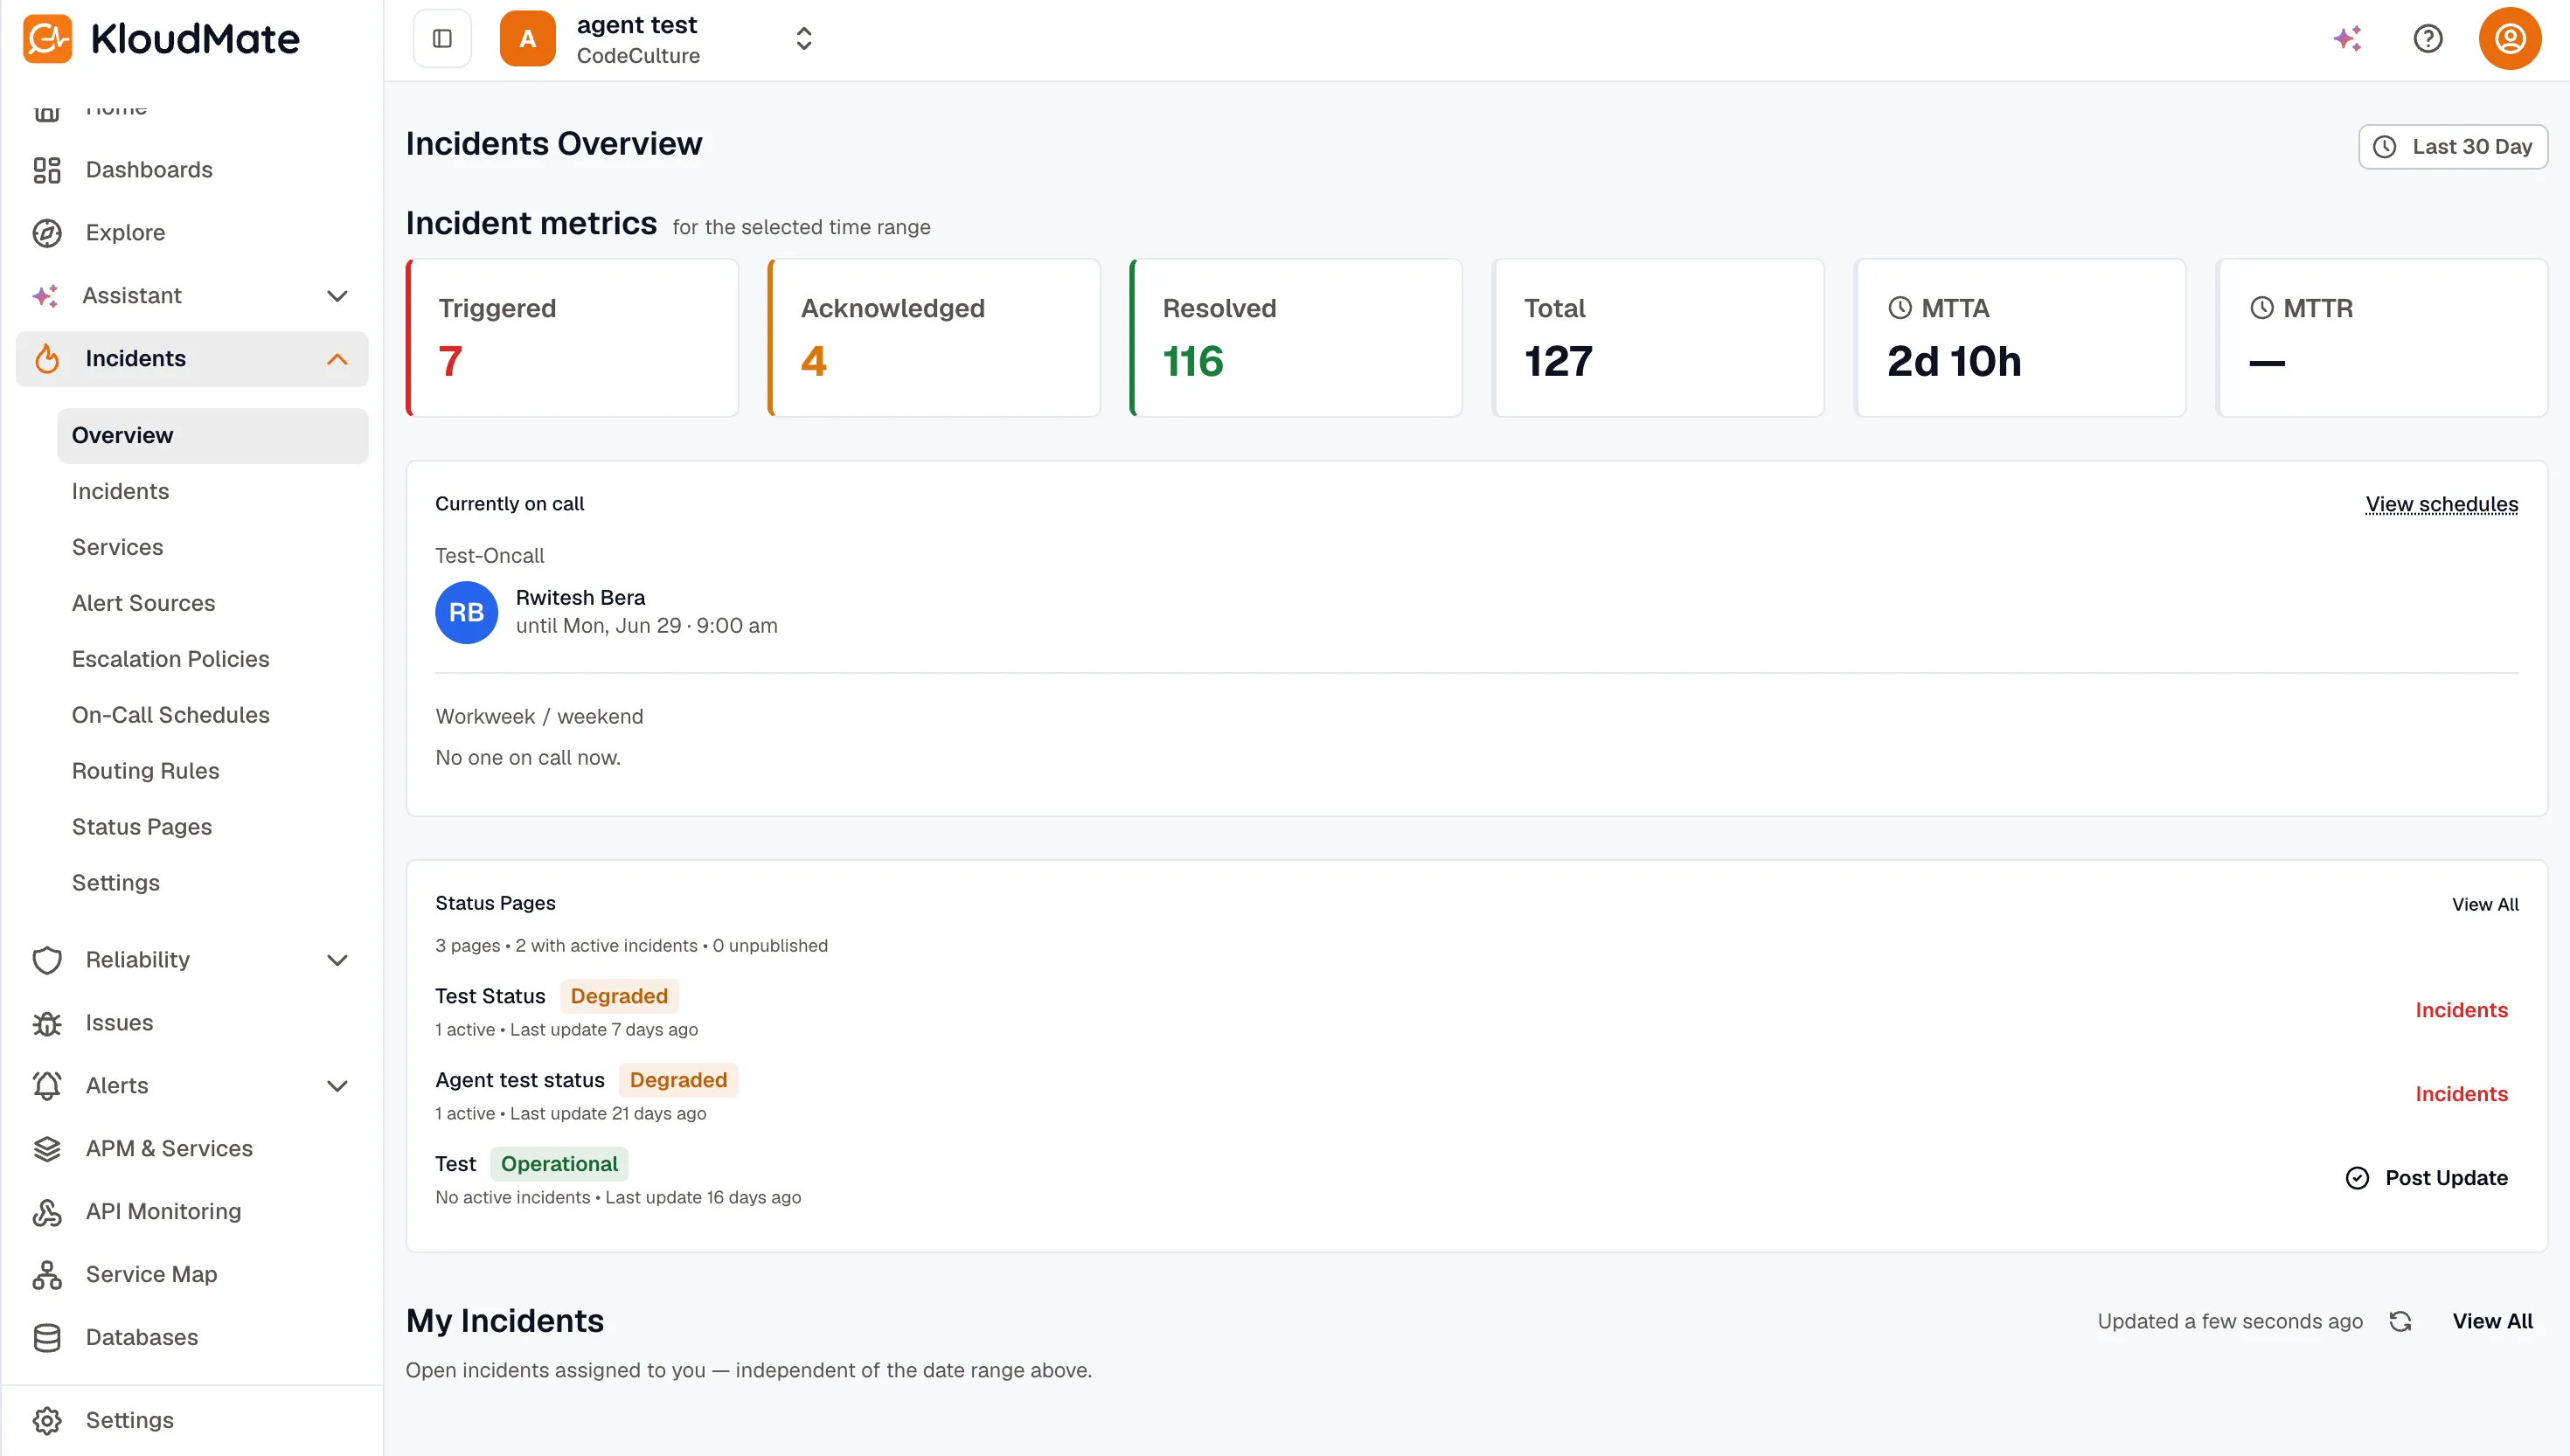Follow the View schedules link
The height and width of the screenshot is (1456, 2570).
(x=2441, y=504)
